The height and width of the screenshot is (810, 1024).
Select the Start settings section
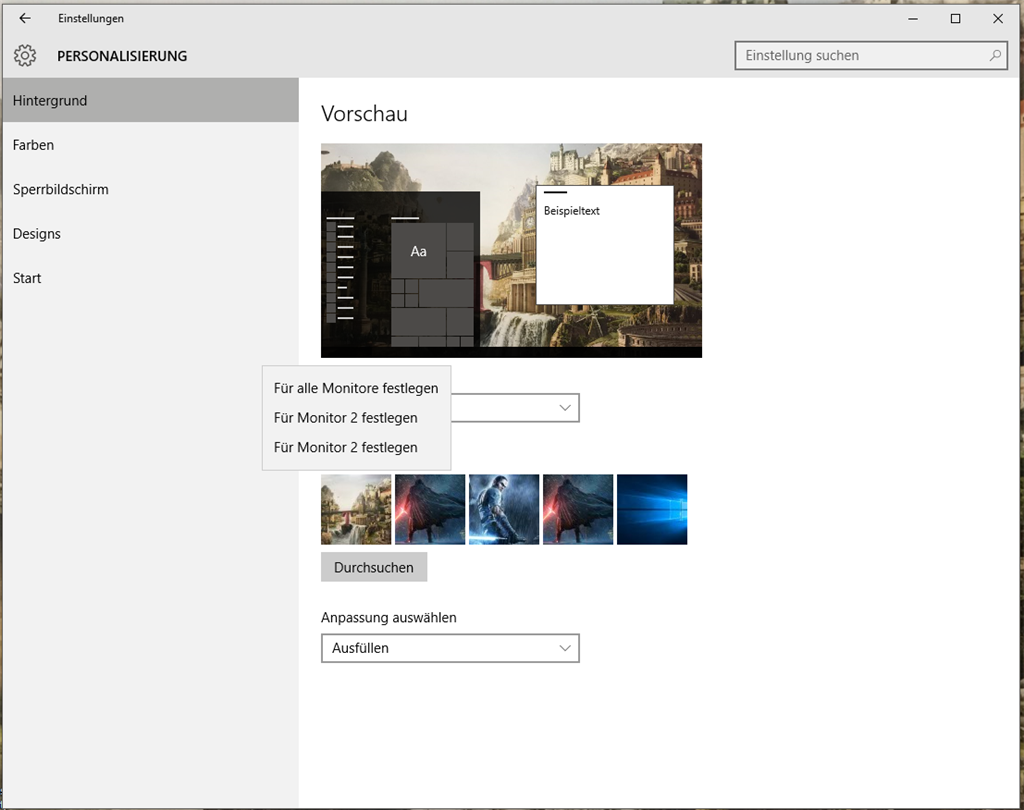pyautogui.click(x=150, y=278)
